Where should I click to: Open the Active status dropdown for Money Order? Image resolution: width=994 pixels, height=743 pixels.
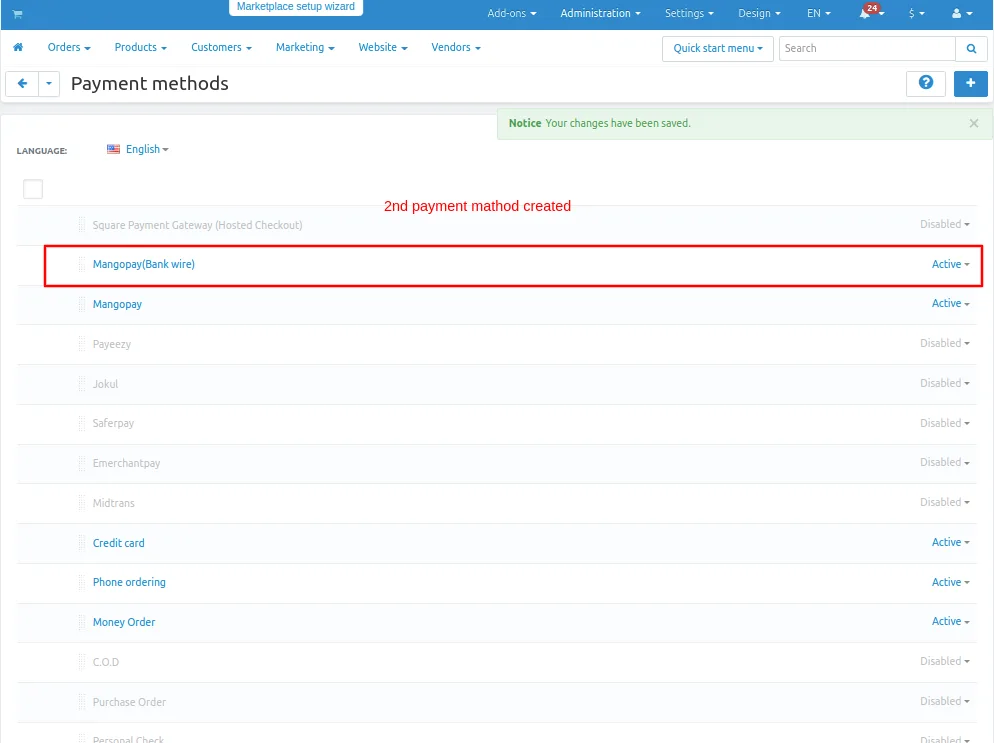[x=950, y=621]
